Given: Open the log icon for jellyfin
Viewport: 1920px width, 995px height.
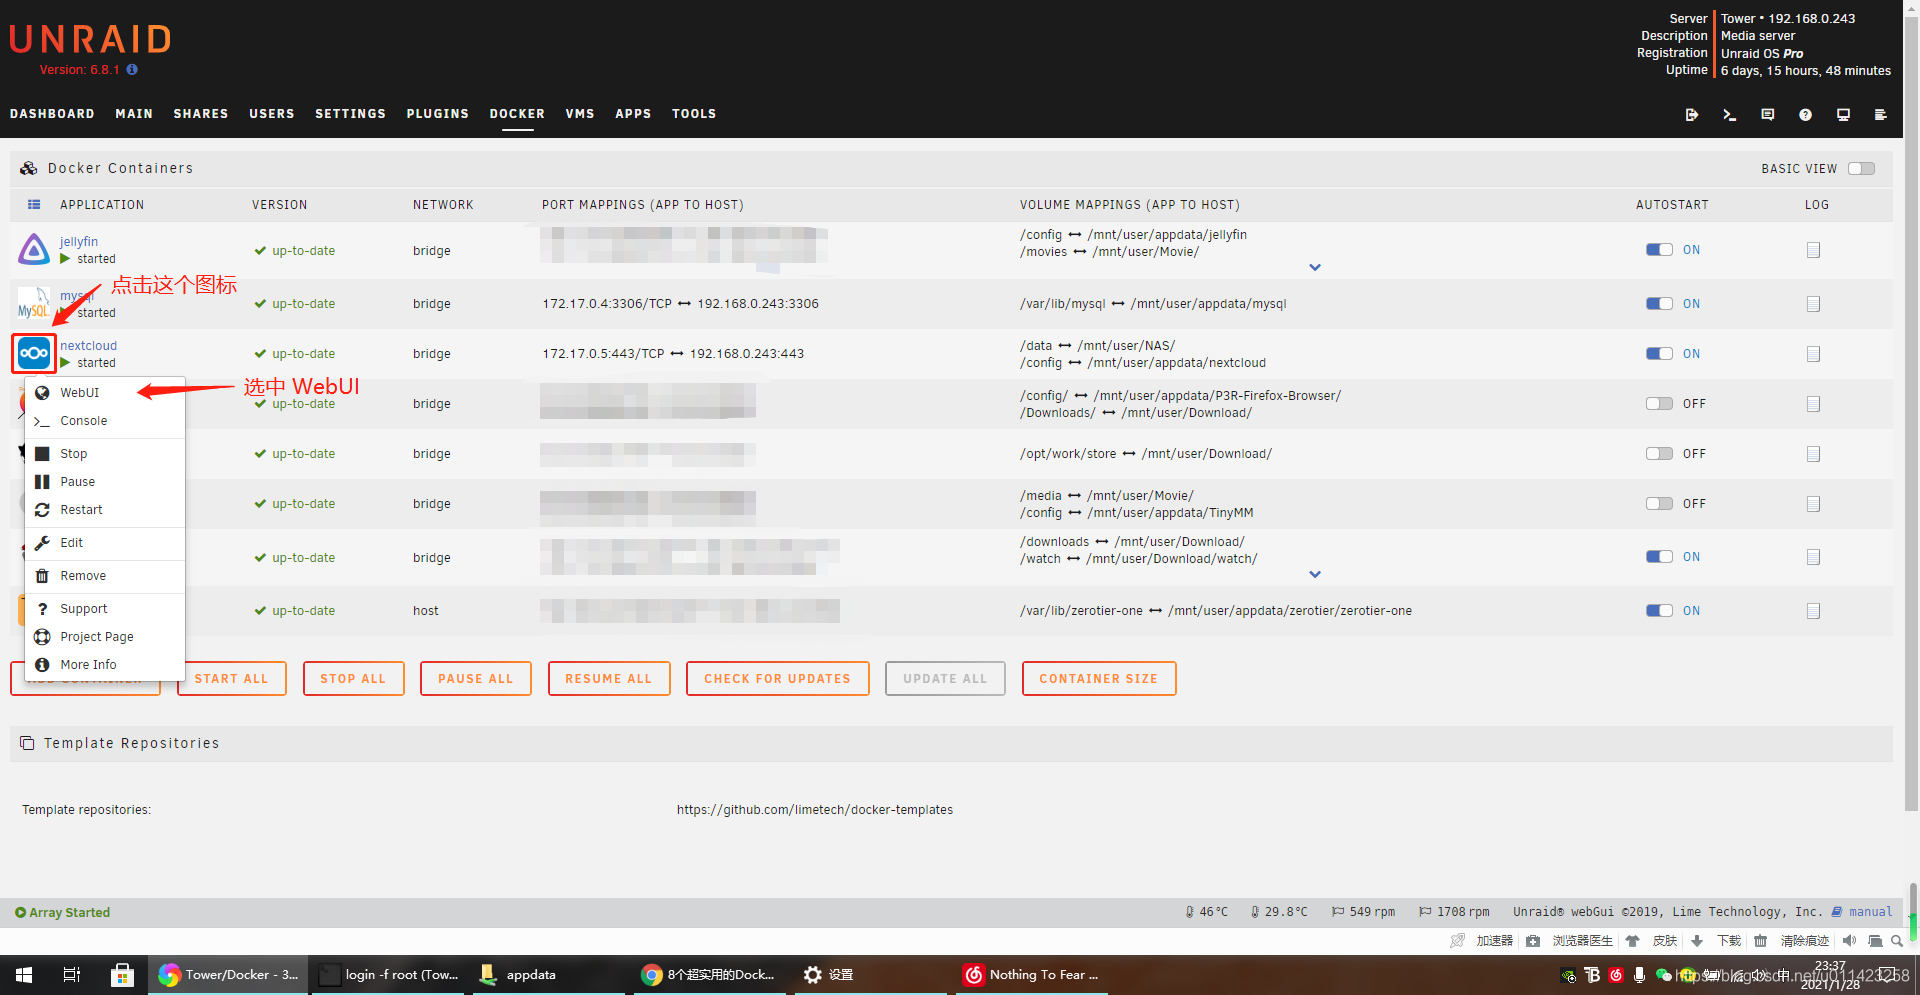Looking at the screenshot, I should click(1813, 250).
